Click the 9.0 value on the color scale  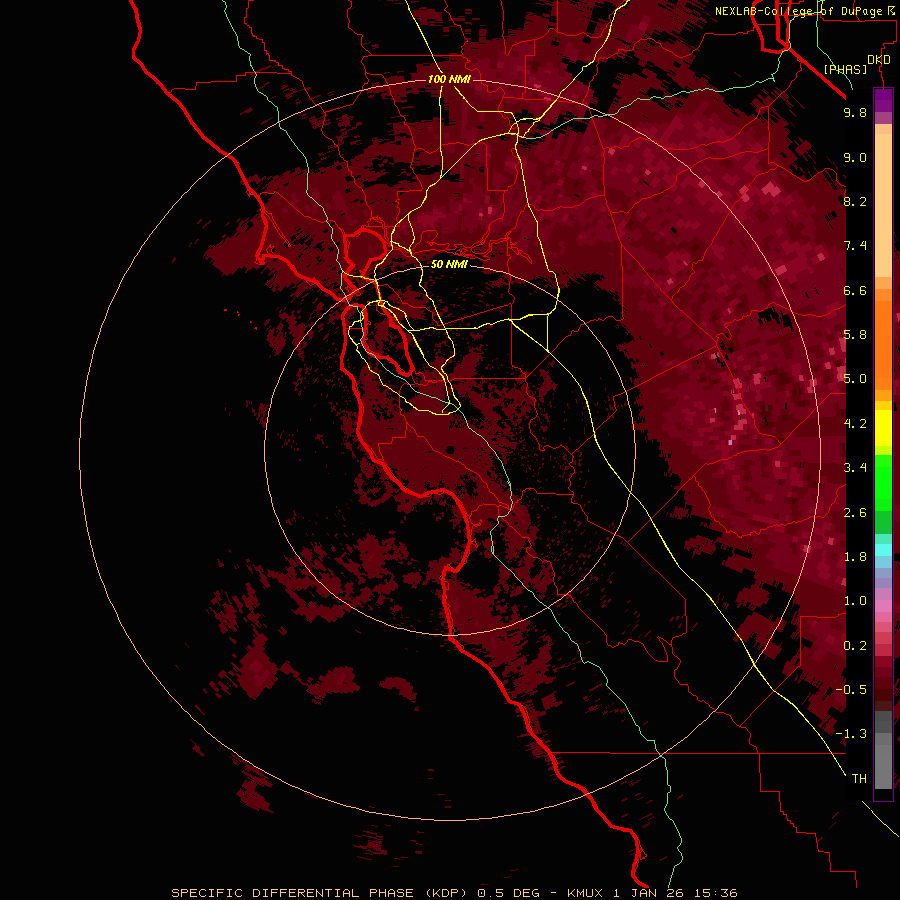coord(855,157)
